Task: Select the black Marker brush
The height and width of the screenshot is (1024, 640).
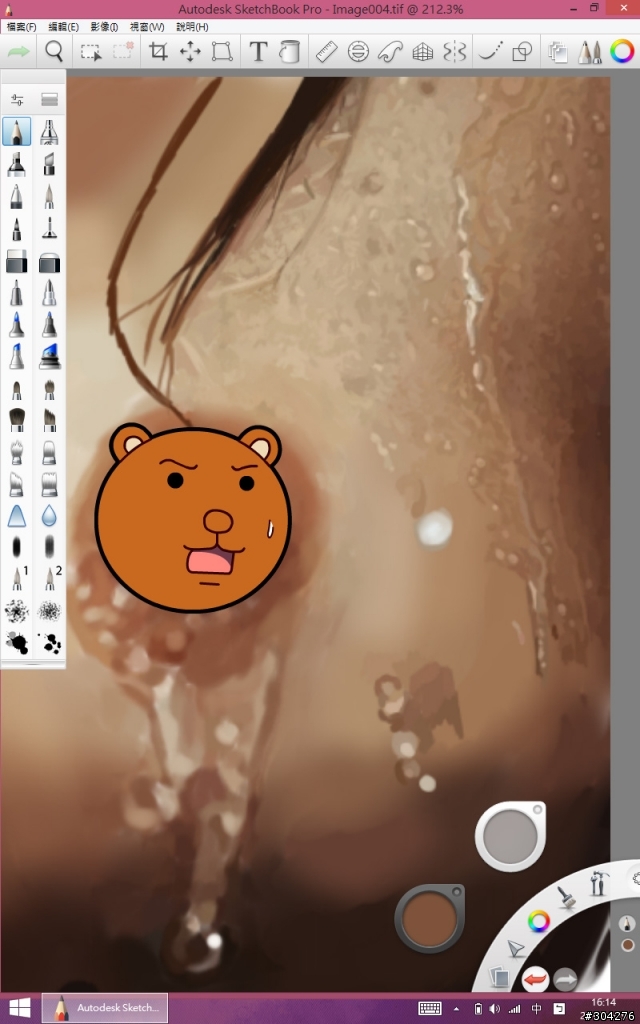Action: pyautogui.click(x=17, y=163)
